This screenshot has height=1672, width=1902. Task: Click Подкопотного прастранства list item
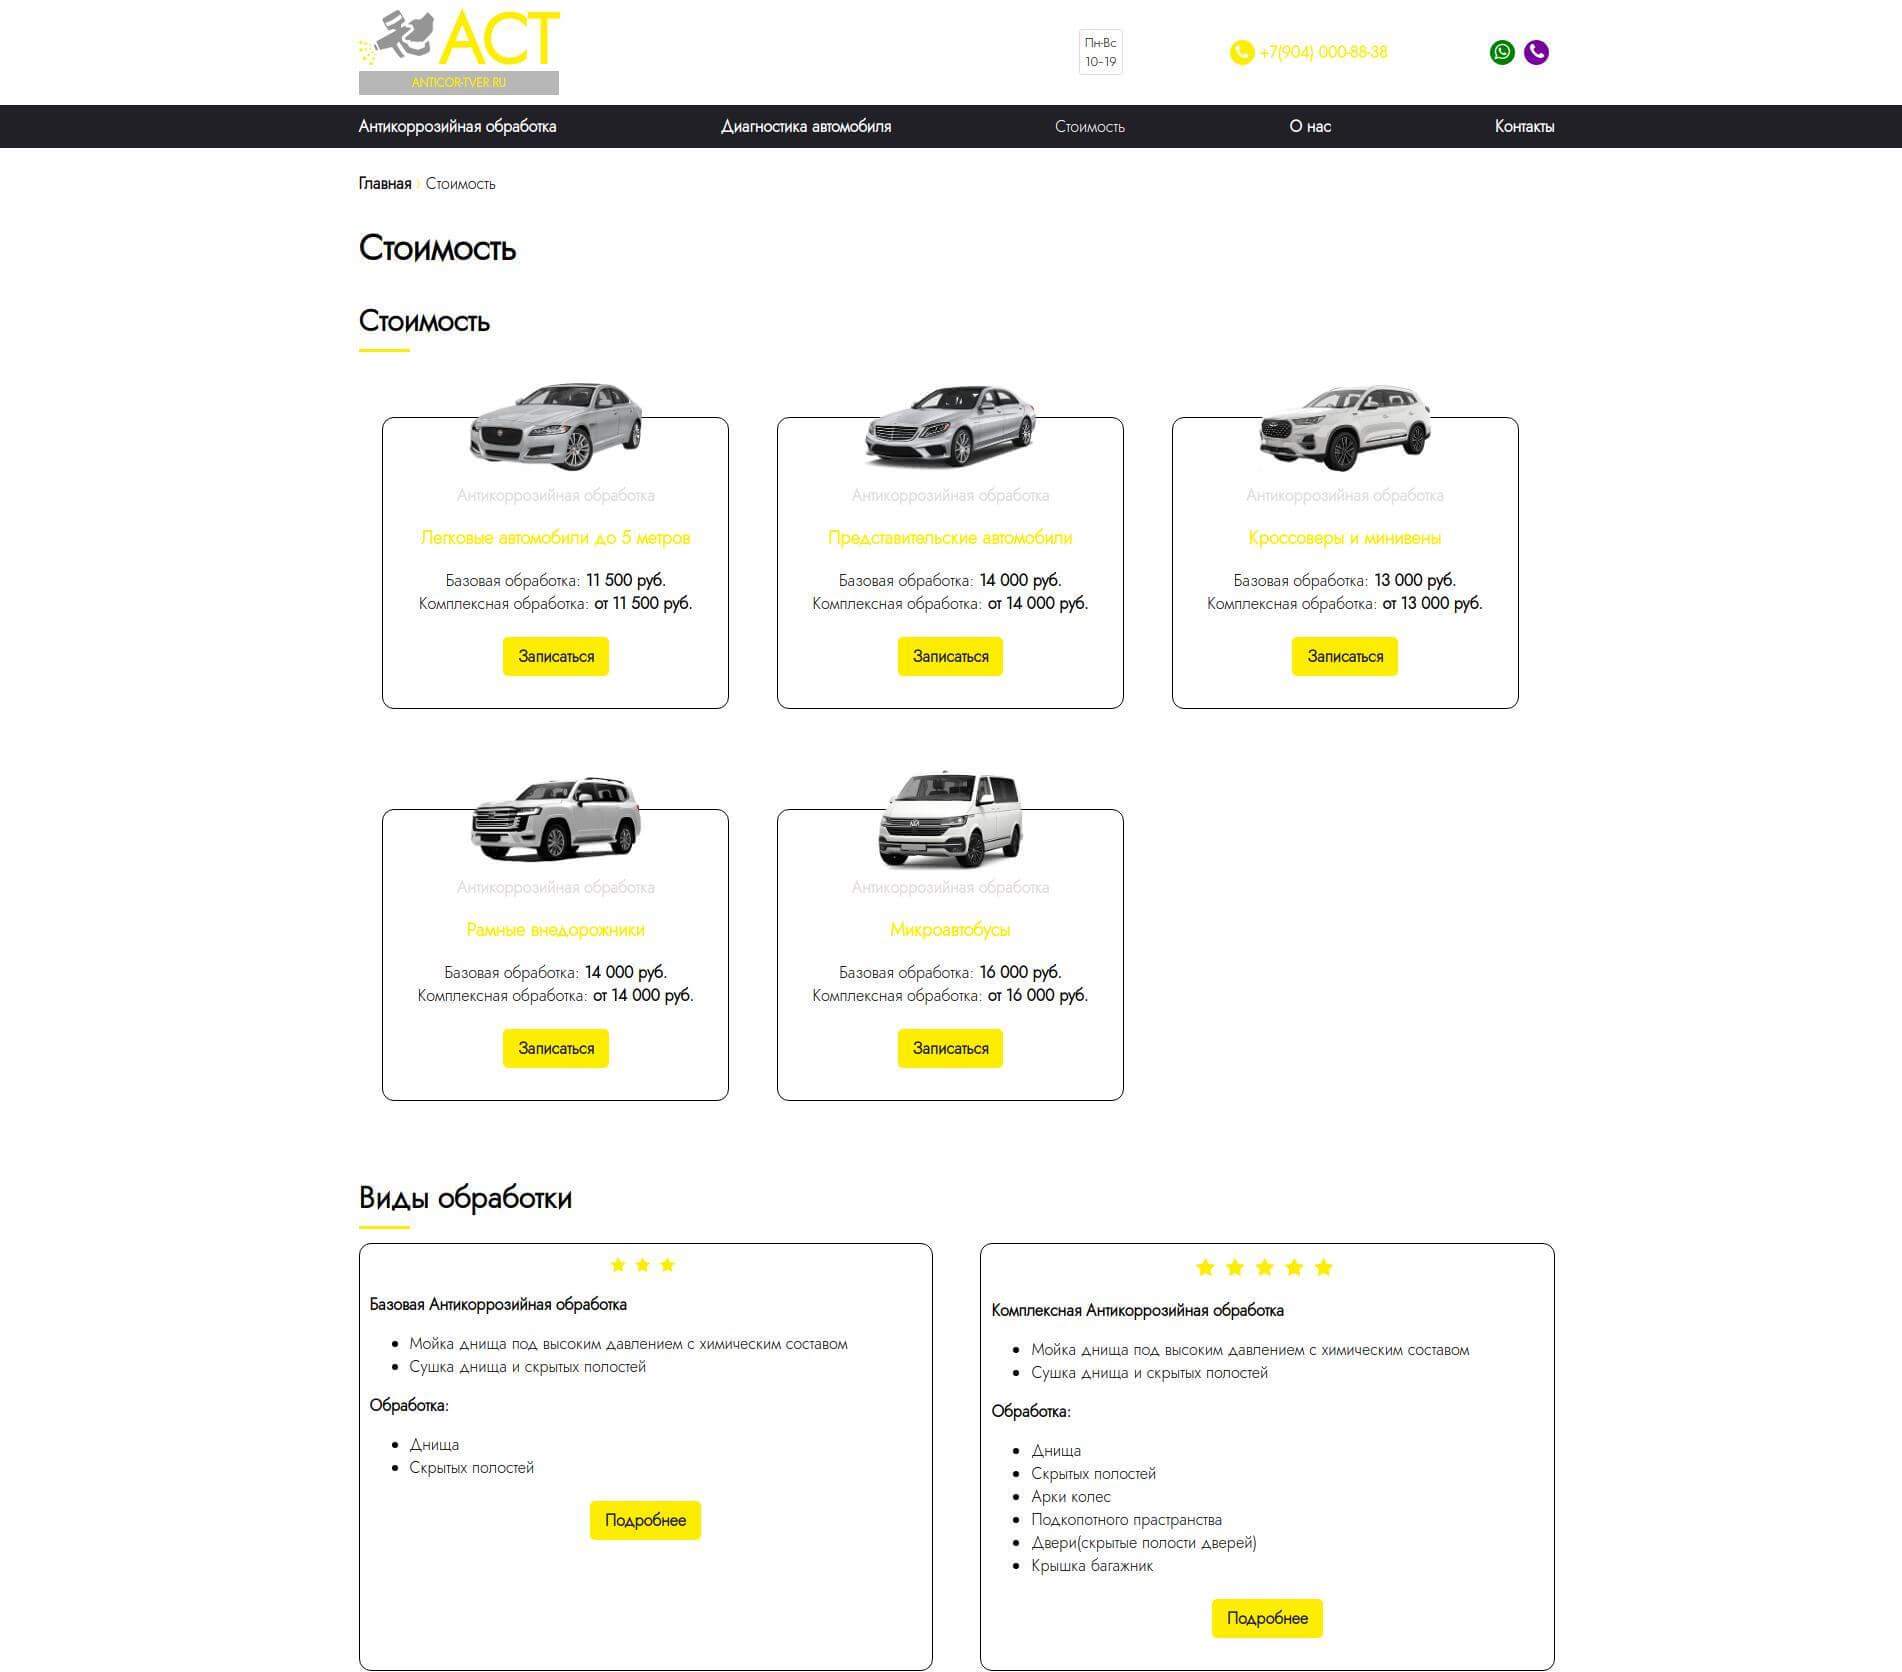click(1126, 1520)
